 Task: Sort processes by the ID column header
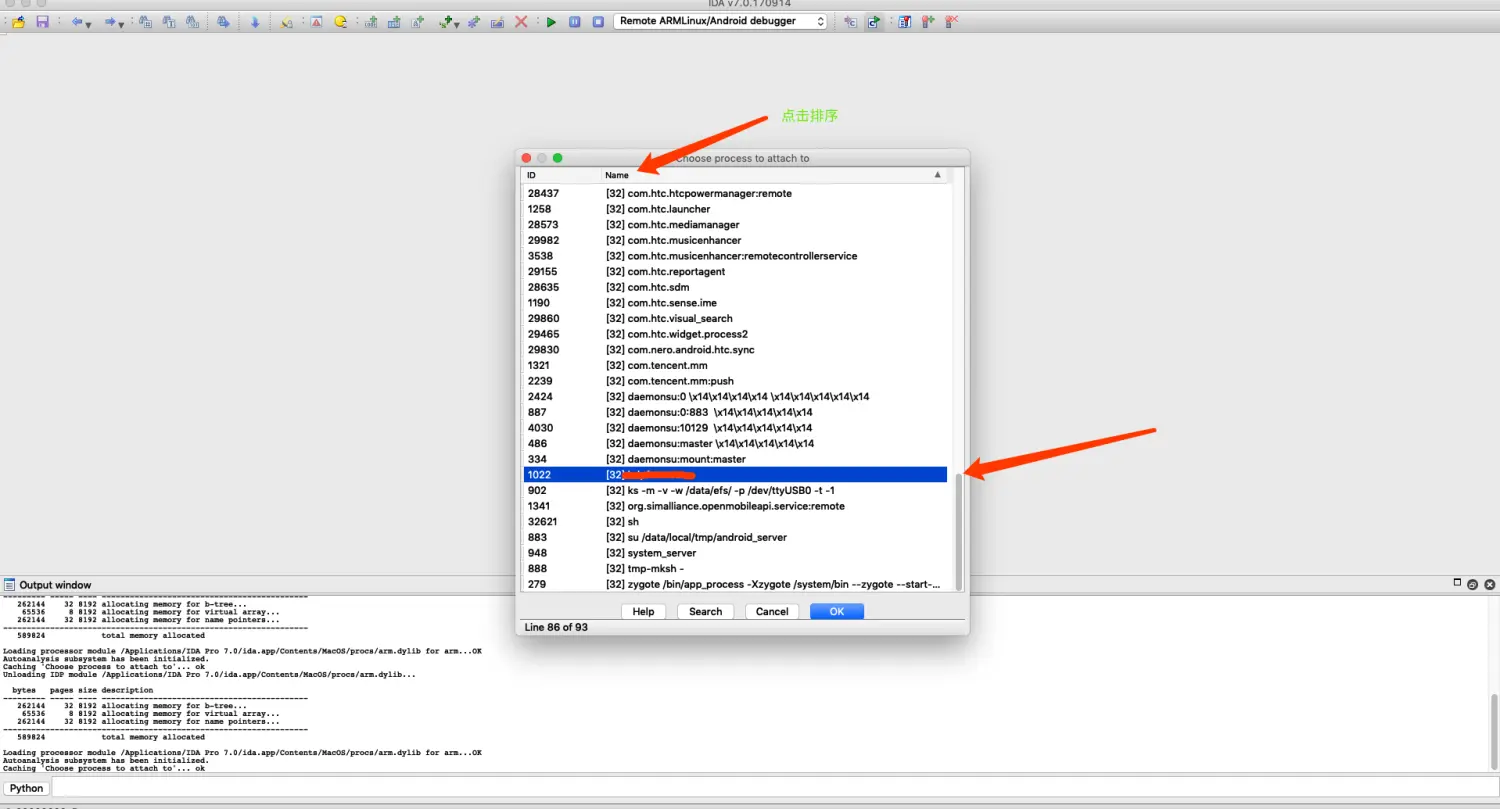[x=561, y=175]
